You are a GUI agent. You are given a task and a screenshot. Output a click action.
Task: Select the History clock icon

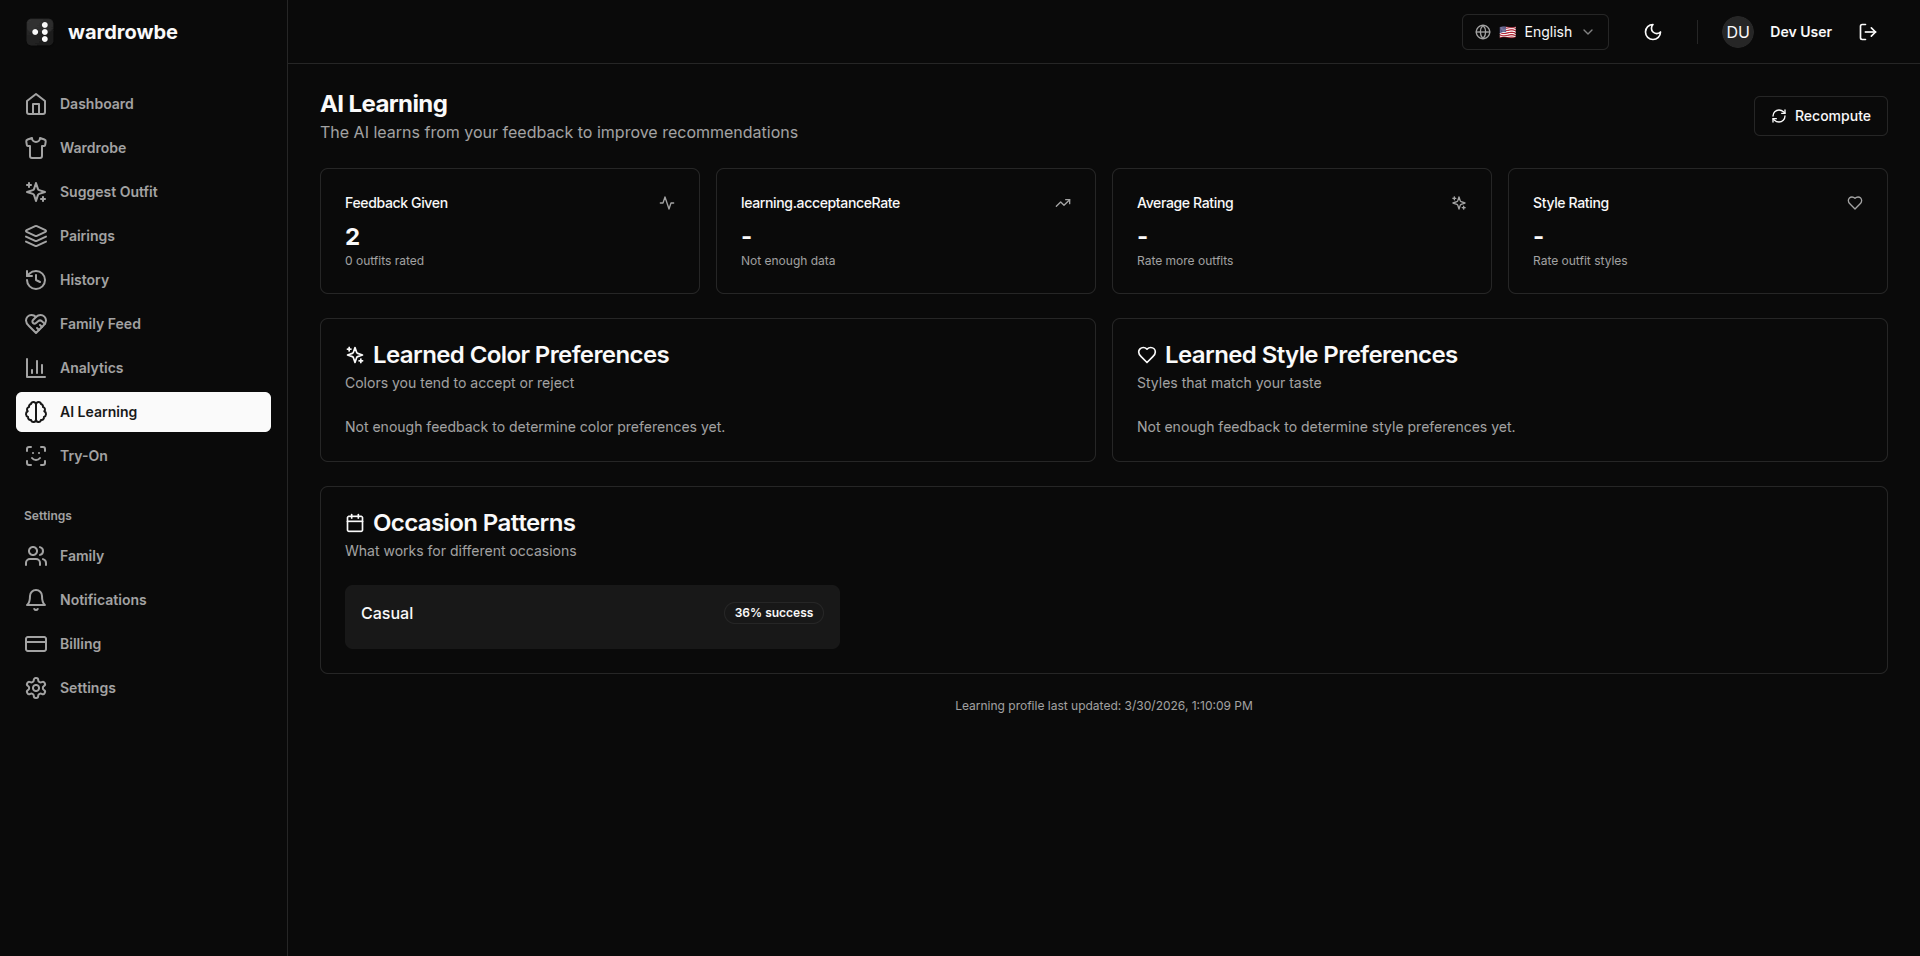coord(36,280)
